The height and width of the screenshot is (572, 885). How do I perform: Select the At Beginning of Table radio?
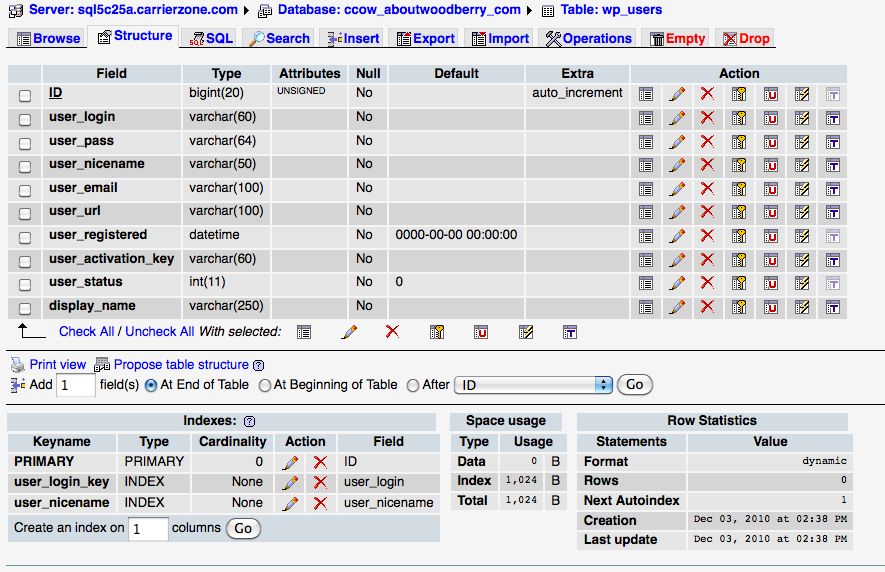point(265,385)
